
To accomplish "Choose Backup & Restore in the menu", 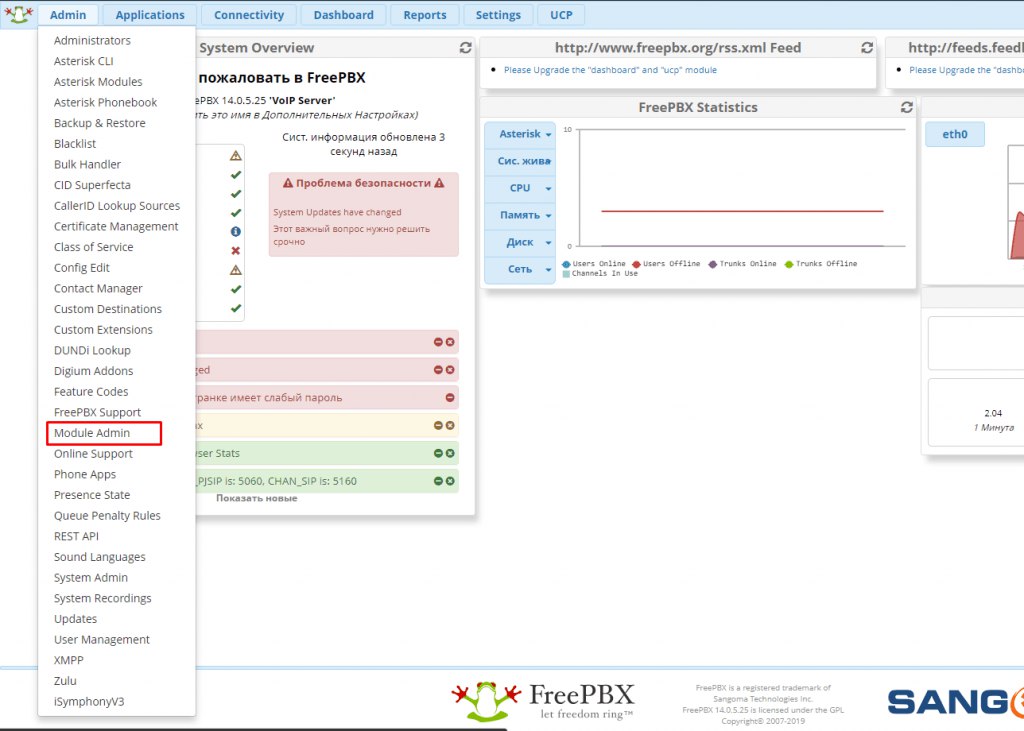I will coord(99,123).
